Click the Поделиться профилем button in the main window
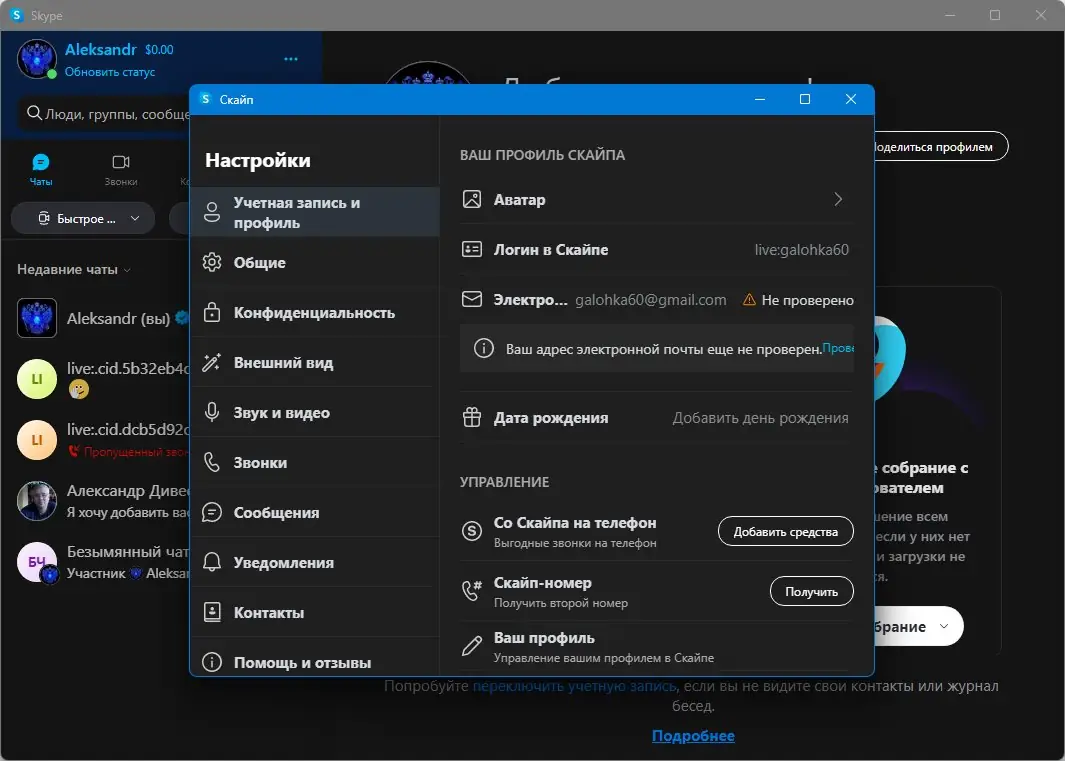The height and width of the screenshot is (761, 1065). tap(941, 147)
